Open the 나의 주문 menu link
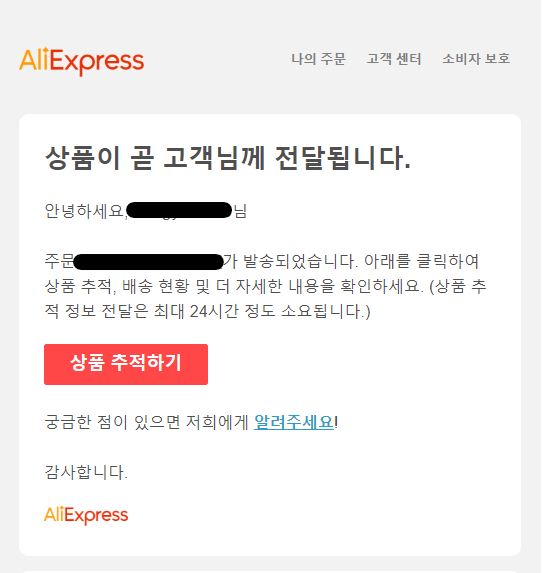Viewport: 542px width, 573px height. pos(318,59)
